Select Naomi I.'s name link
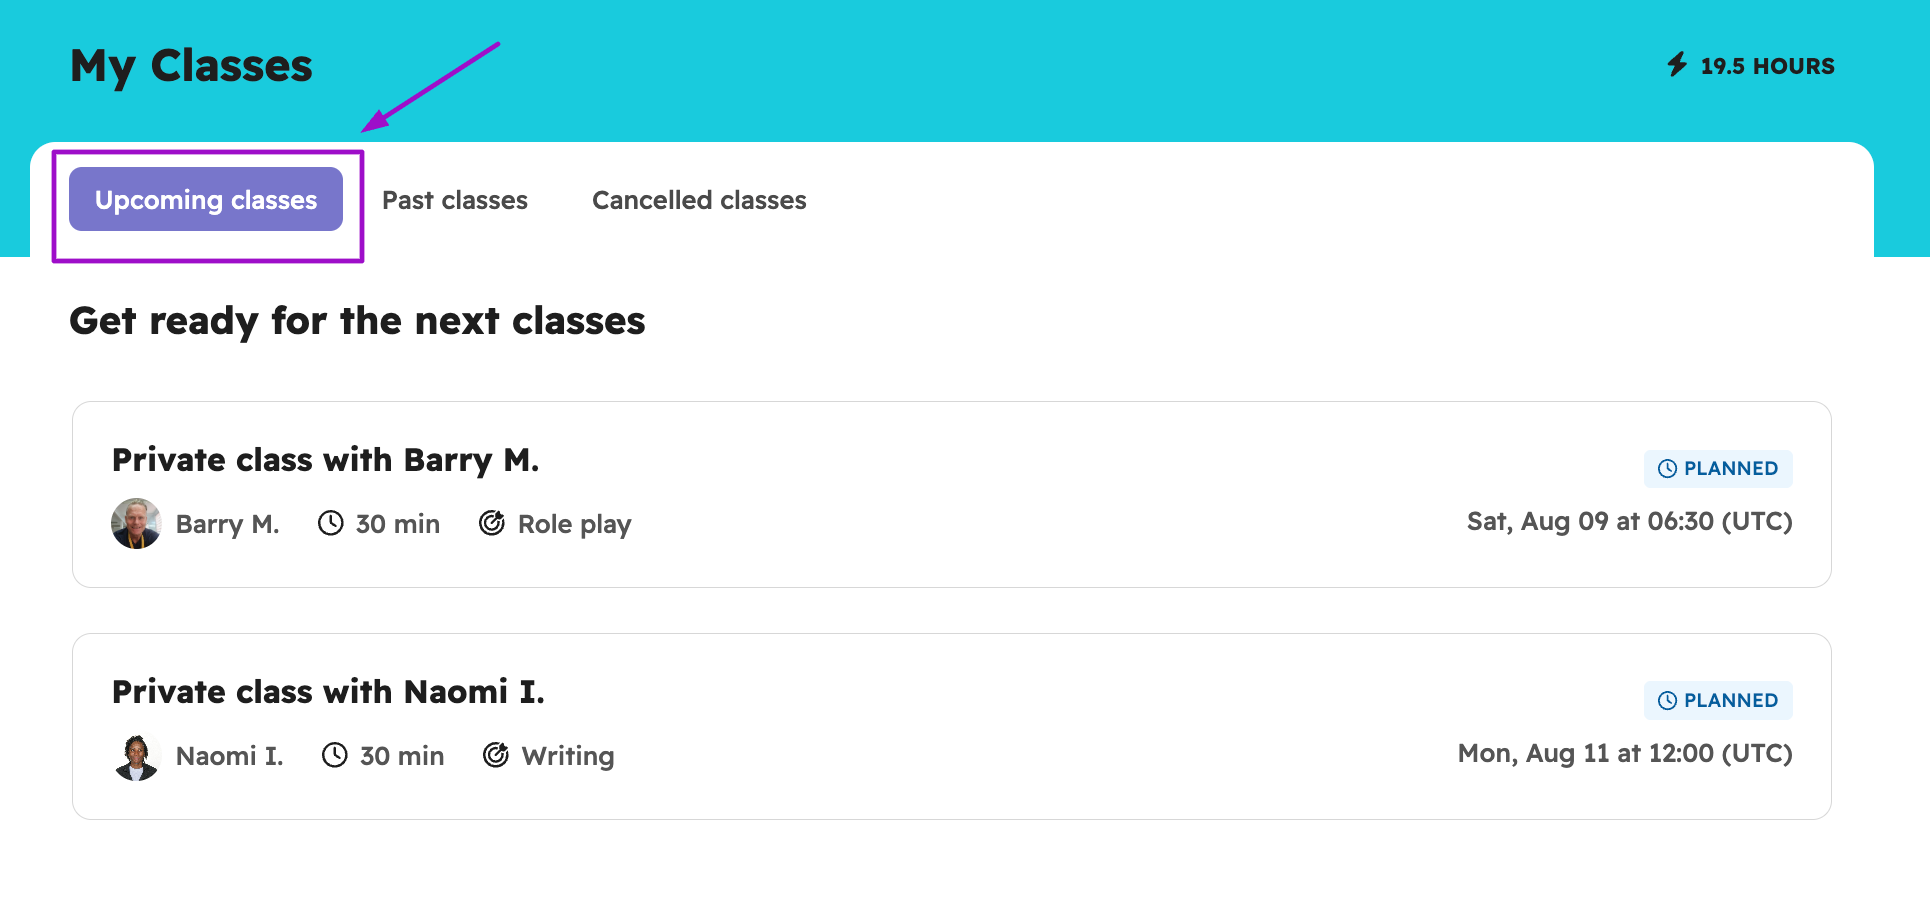1930x904 pixels. click(230, 755)
